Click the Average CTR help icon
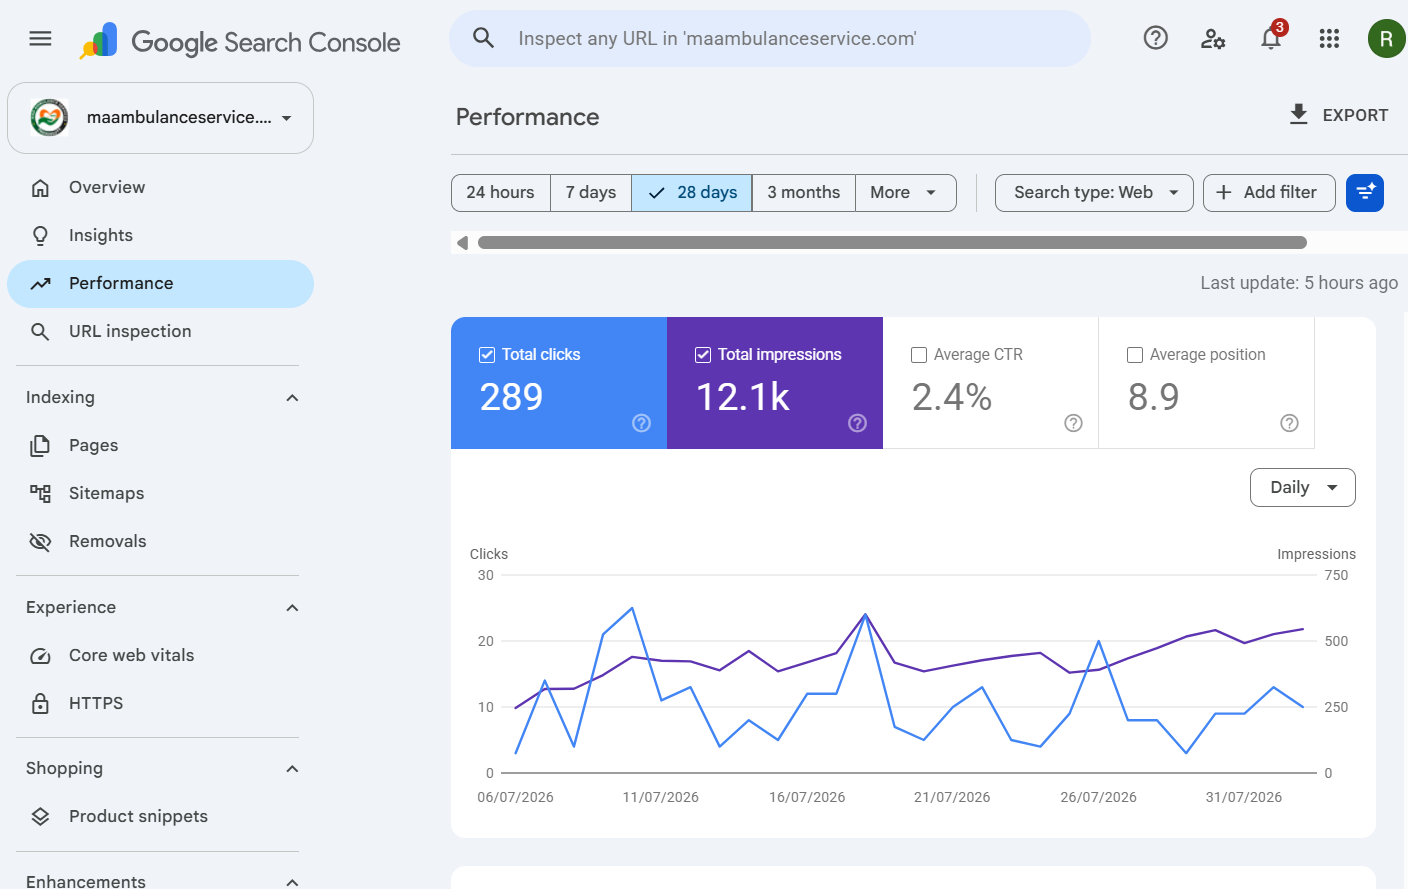This screenshot has width=1408, height=889. pyautogui.click(x=1073, y=423)
